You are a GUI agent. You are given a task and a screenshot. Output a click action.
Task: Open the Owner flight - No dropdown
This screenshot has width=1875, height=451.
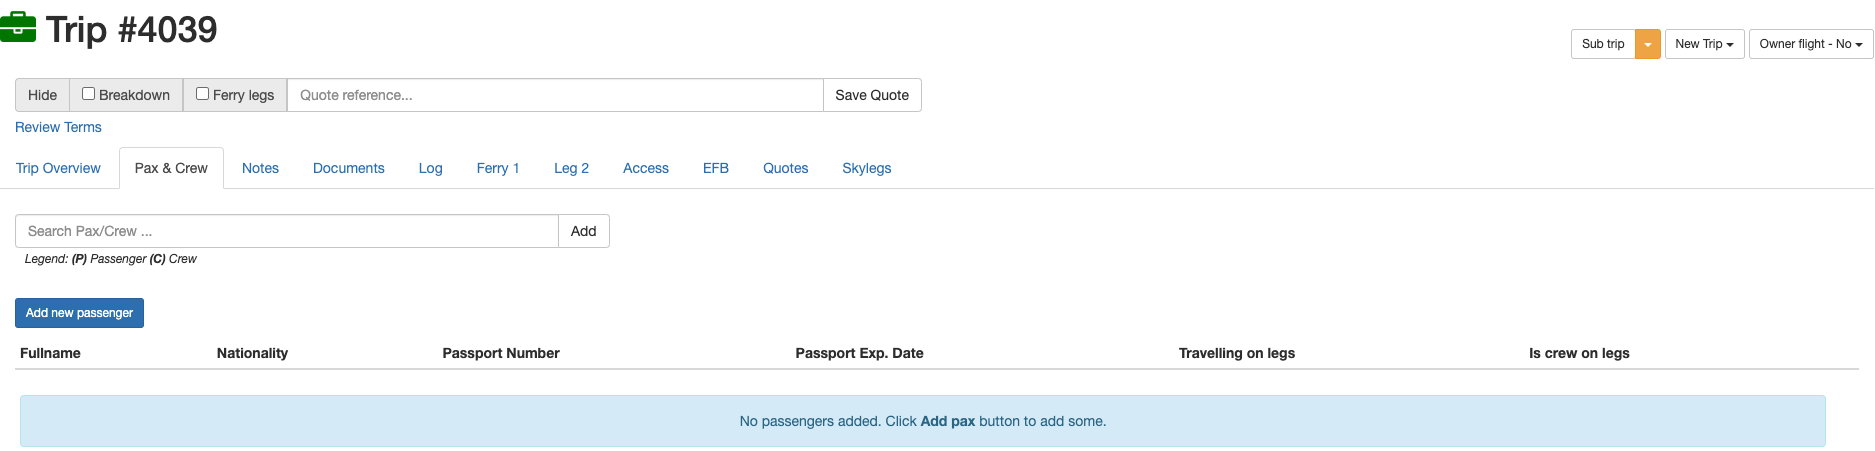click(1810, 44)
